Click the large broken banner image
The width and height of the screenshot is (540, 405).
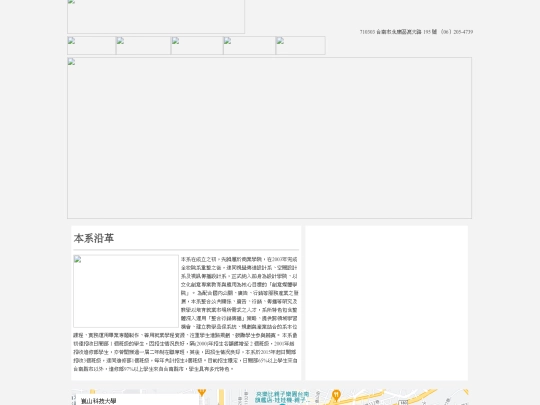pos(269,138)
